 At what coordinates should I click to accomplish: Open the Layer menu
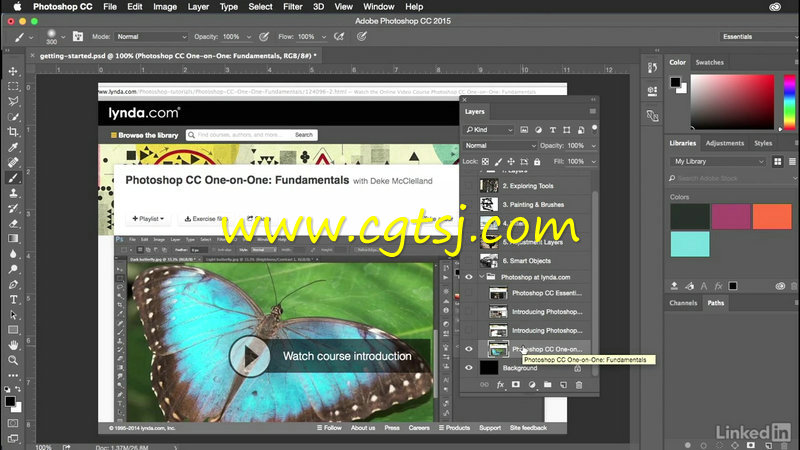pos(198,7)
